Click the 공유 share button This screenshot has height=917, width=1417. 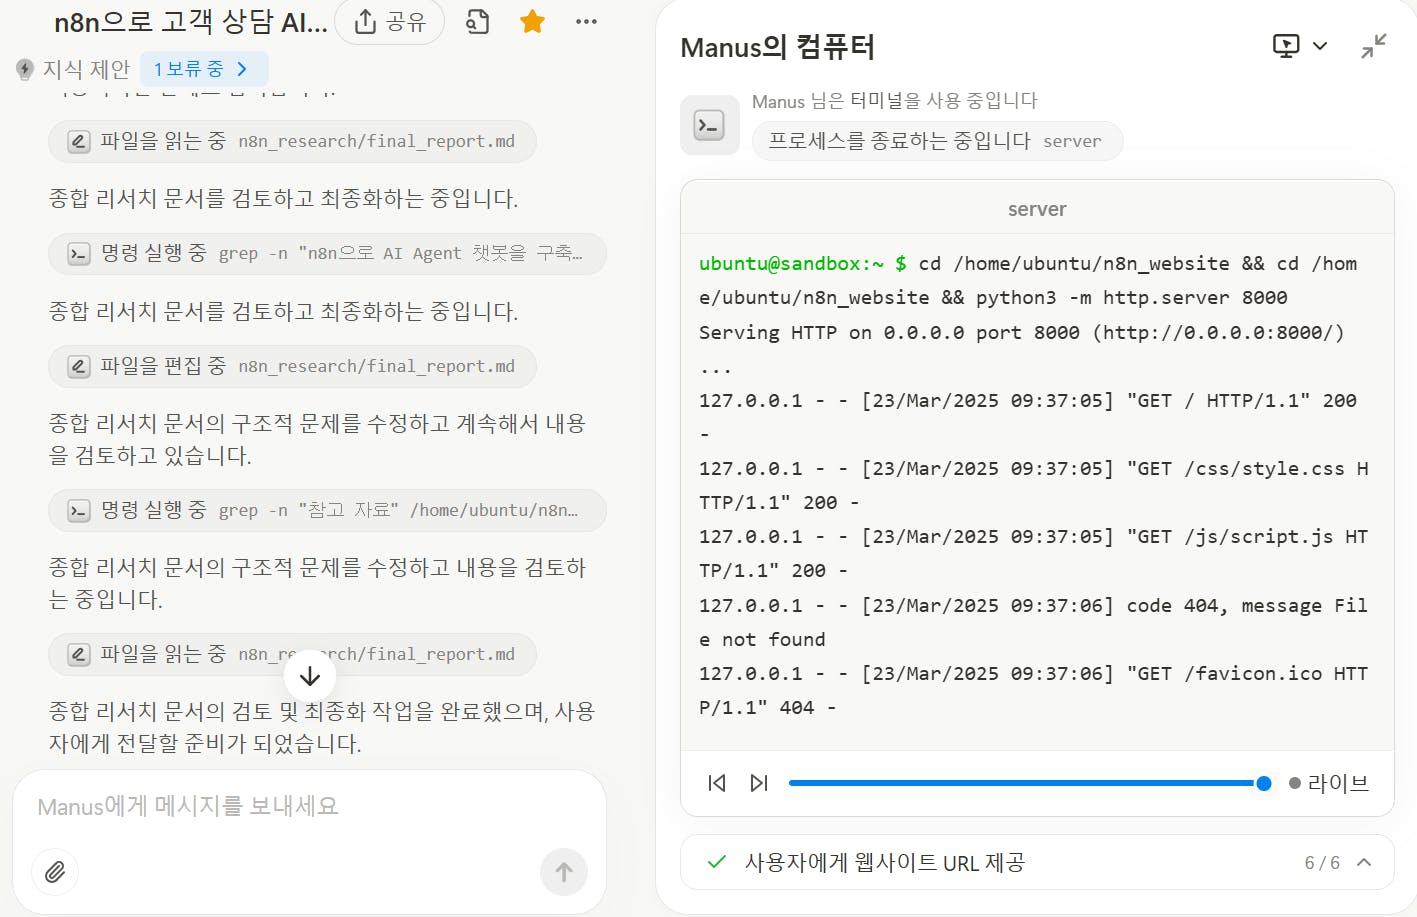pos(389,21)
